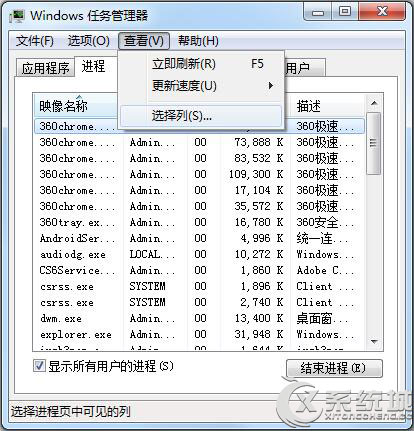
Task: Click the 结束进程(E) button
Action: click(x=334, y=368)
